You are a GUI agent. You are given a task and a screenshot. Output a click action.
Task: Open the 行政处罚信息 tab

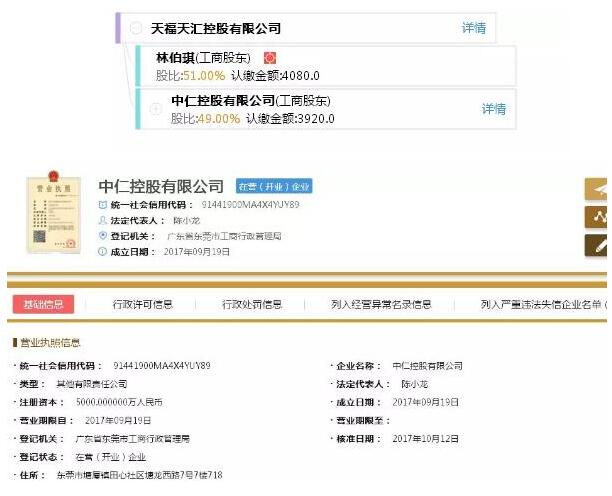coord(252,305)
